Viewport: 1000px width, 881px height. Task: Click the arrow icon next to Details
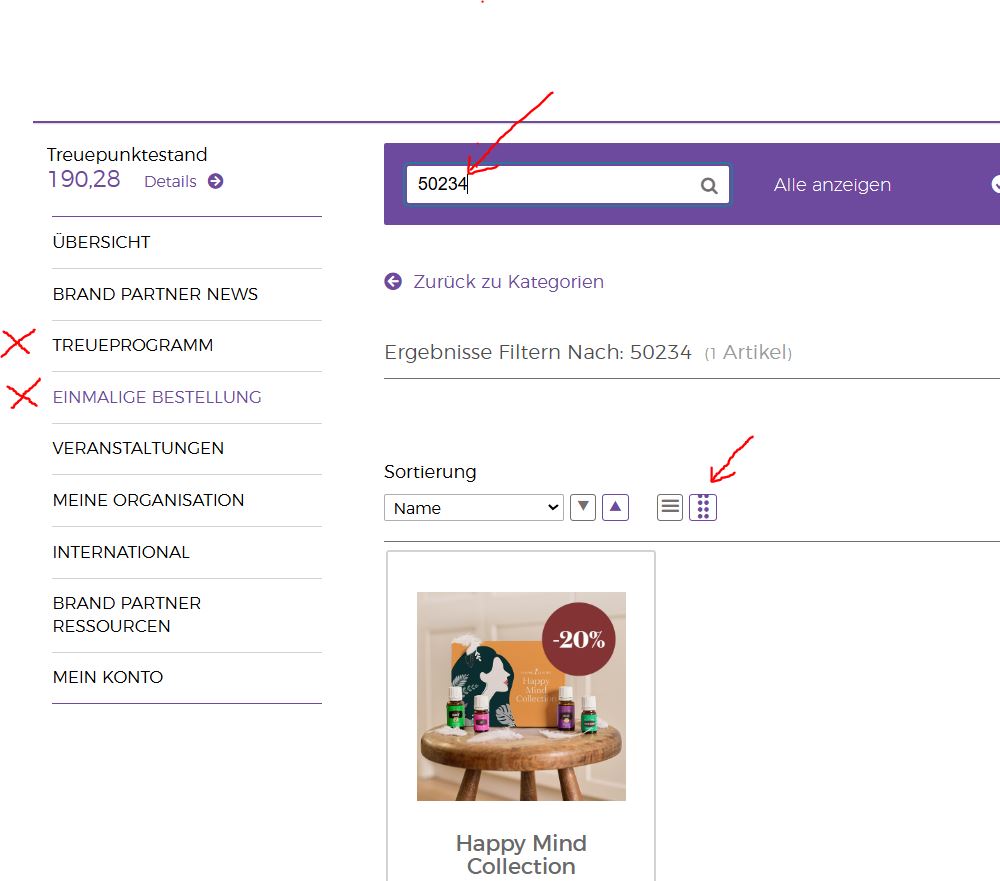click(215, 181)
